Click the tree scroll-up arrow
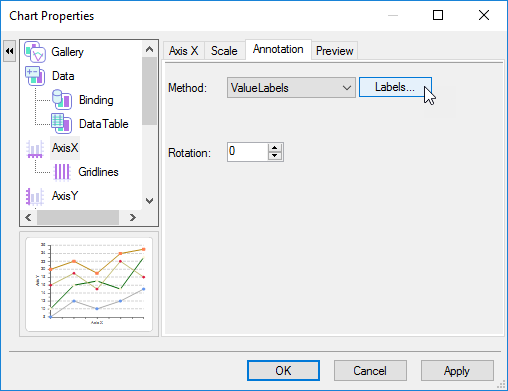This screenshot has width=508, height=391. click(149, 49)
